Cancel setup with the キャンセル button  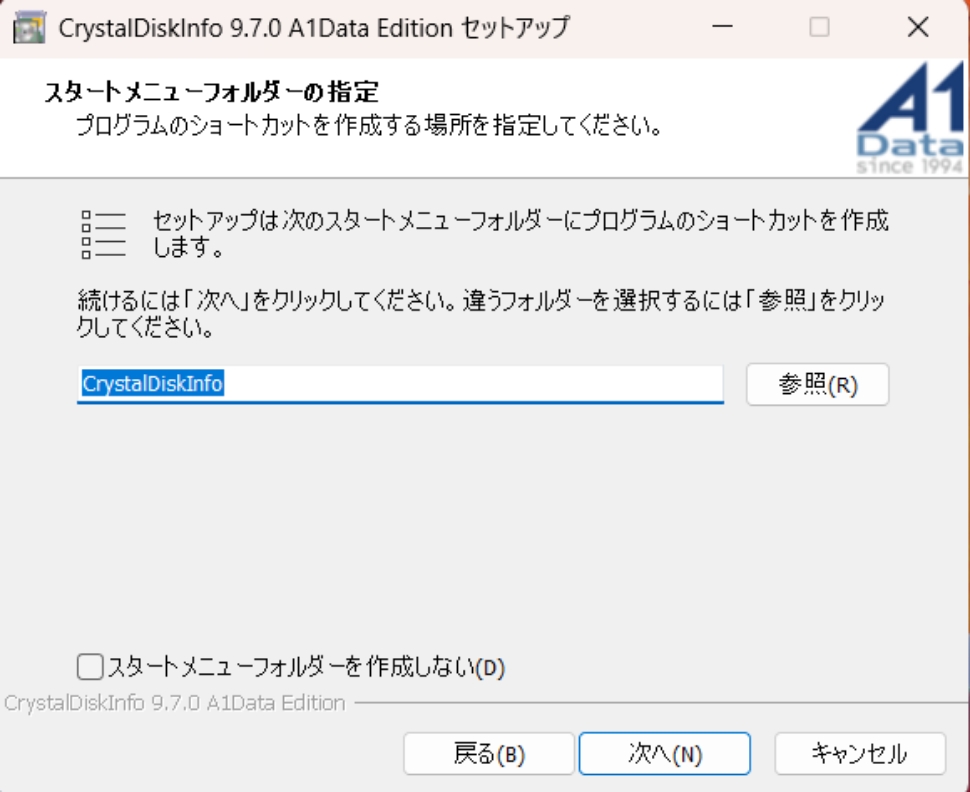[860, 754]
